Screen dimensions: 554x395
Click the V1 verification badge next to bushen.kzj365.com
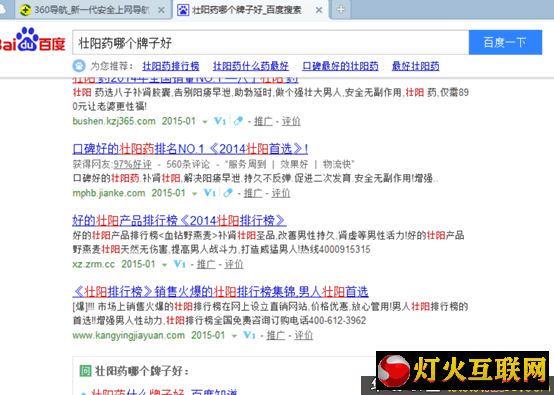[x=220, y=121]
